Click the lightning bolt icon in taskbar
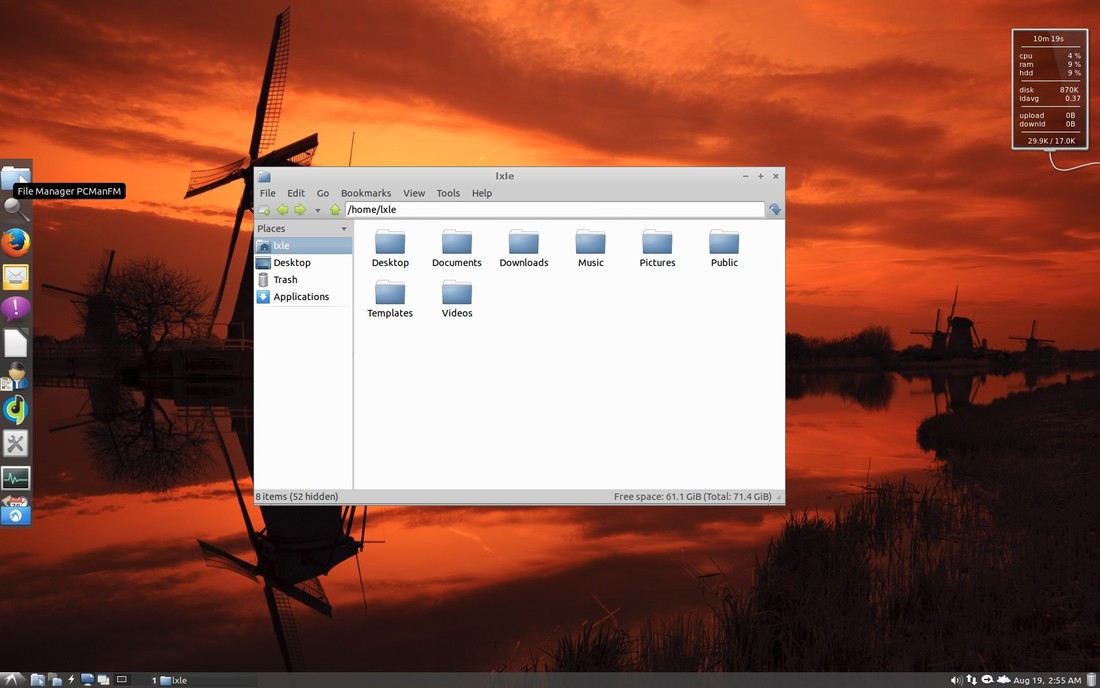 [x=71, y=680]
